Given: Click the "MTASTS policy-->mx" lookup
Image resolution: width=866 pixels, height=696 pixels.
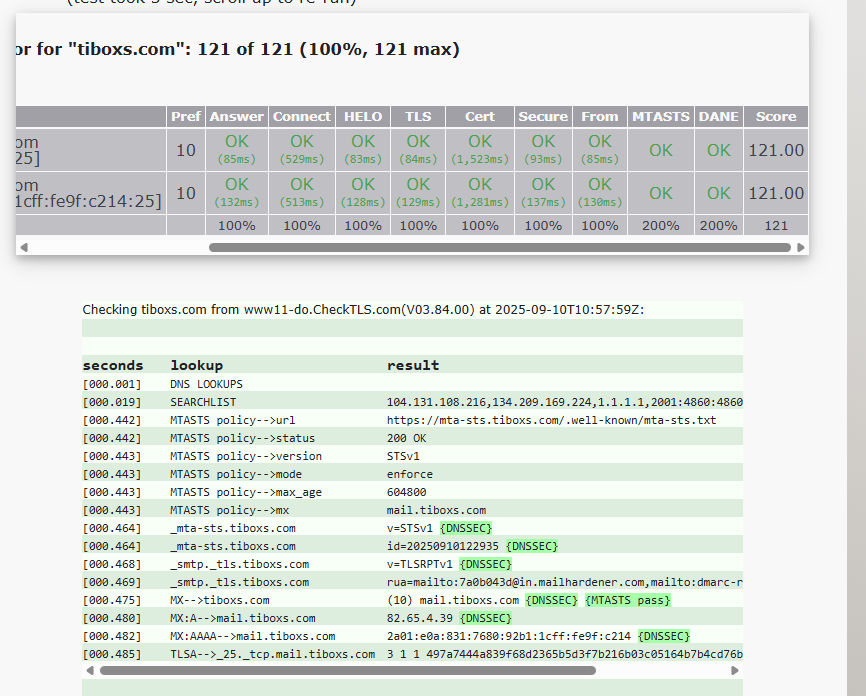Looking at the screenshot, I should [230, 510].
